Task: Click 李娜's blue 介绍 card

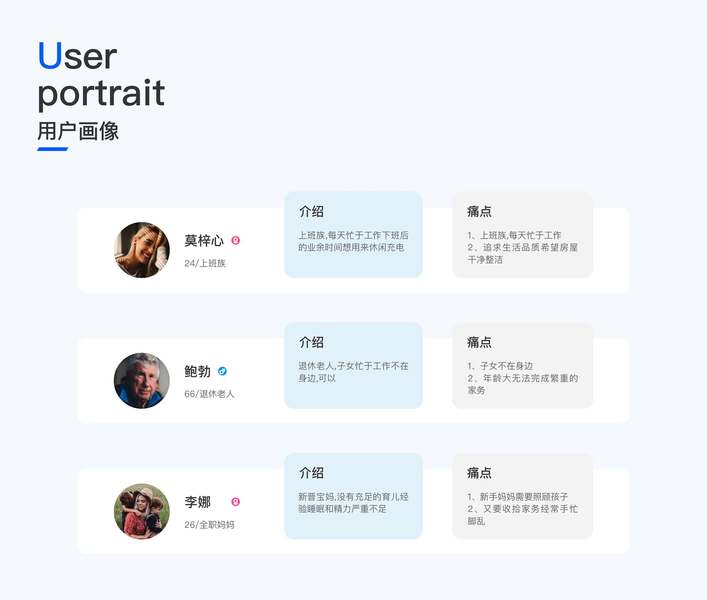Action: [353, 496]
